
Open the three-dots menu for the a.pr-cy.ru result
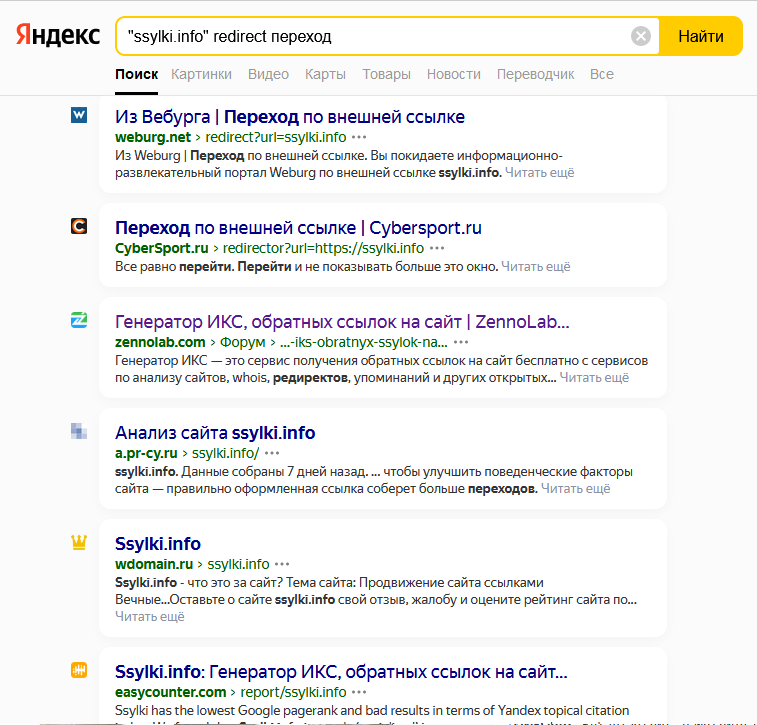272,454
